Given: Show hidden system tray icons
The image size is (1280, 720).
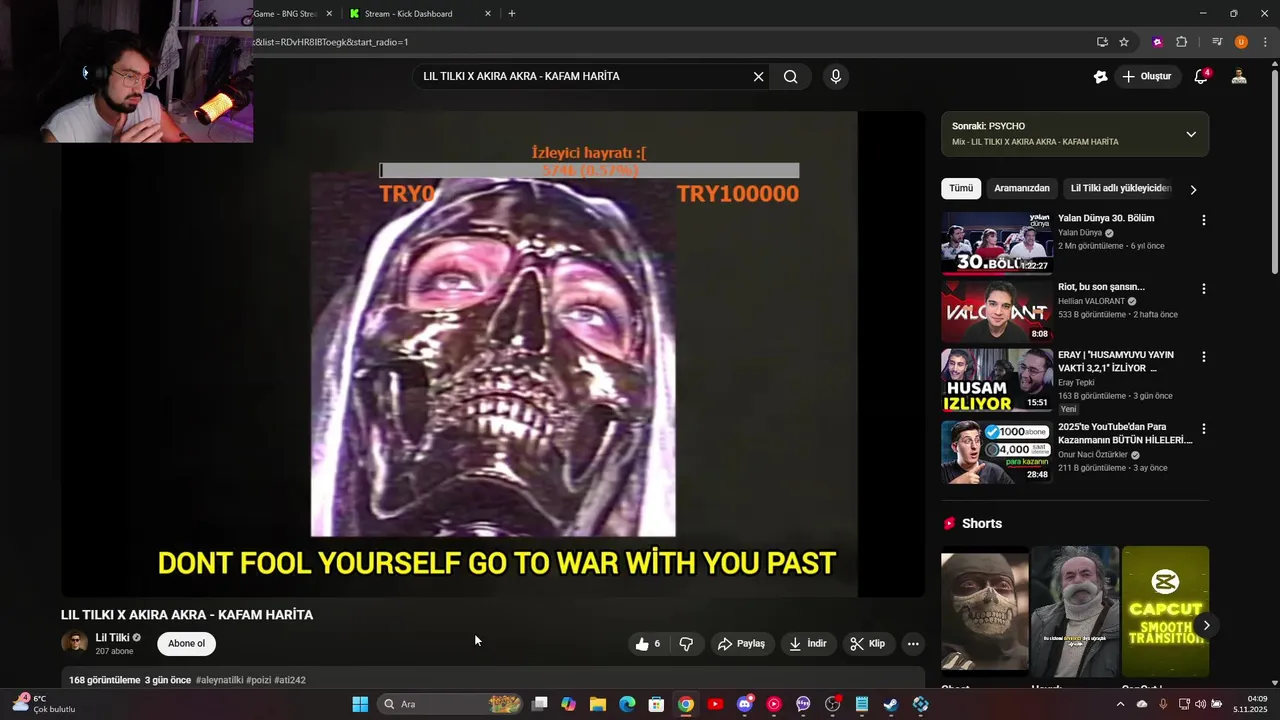Looking at the screenshot, I should (1122, 704).
